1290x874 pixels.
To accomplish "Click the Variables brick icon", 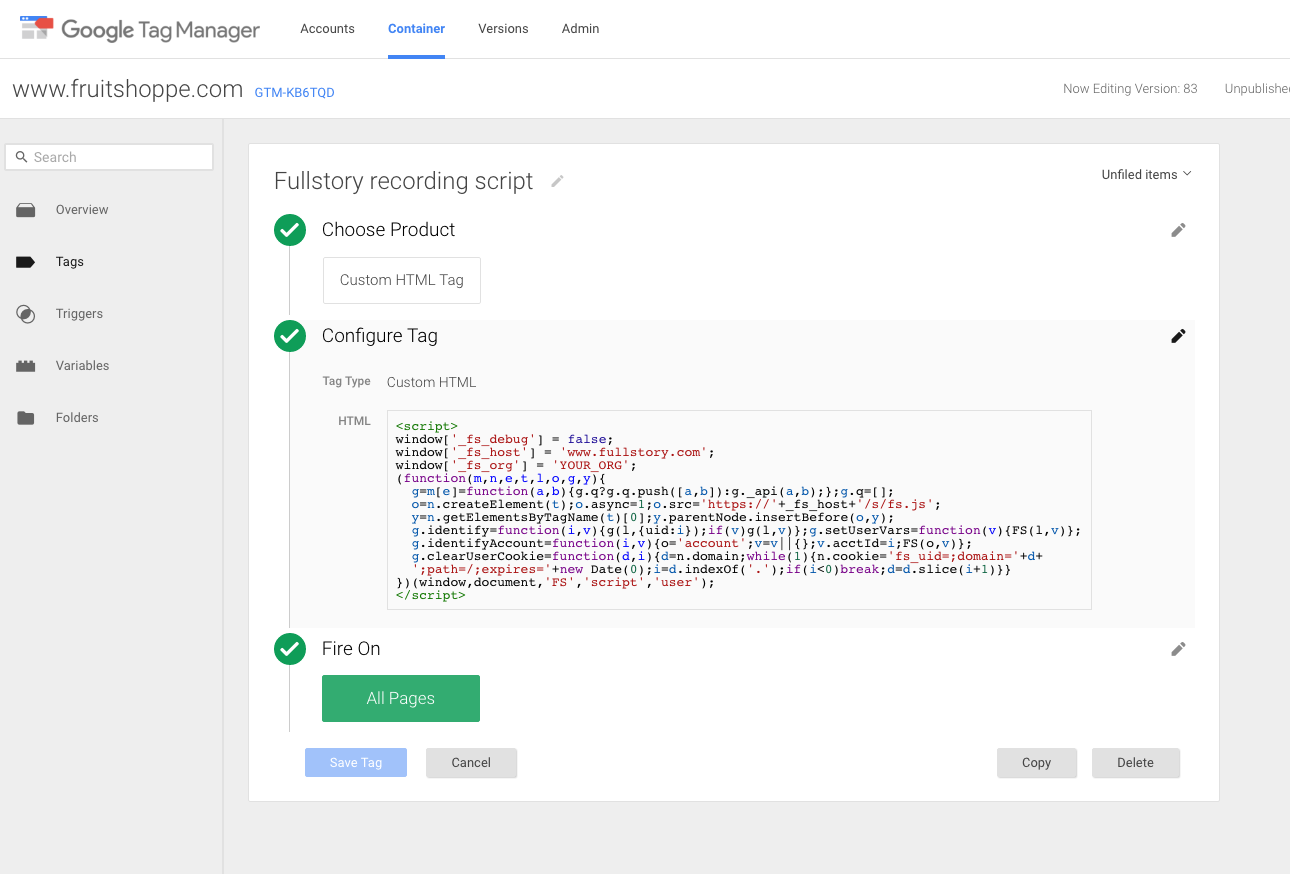I will point(26,366).
